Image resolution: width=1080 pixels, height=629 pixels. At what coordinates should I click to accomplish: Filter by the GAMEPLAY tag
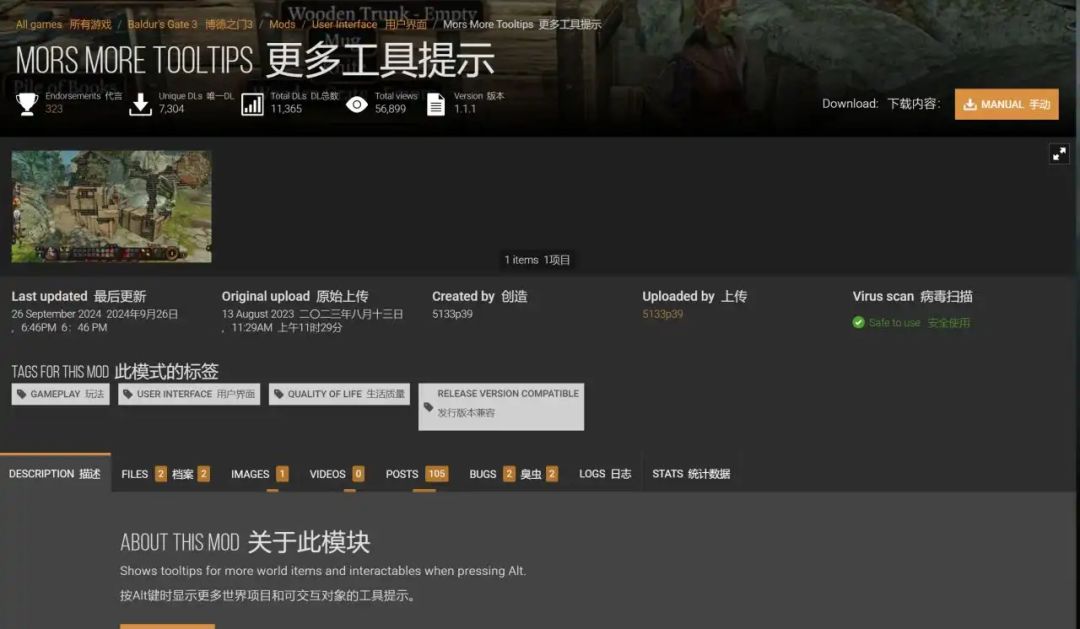(x=61, y=394)
